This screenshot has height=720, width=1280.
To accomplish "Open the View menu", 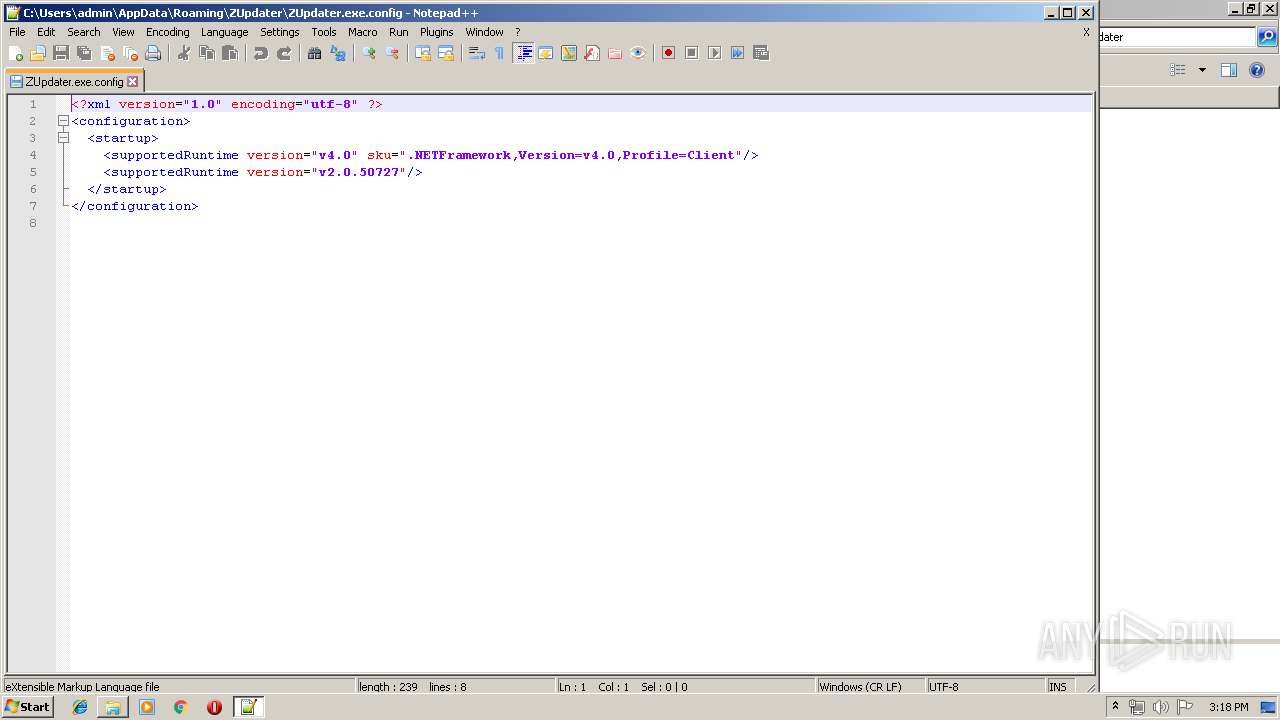I will (x=123, y=32).
